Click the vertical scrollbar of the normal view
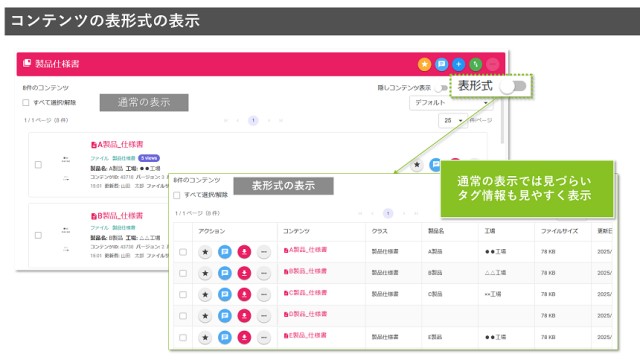 (502, 121)
